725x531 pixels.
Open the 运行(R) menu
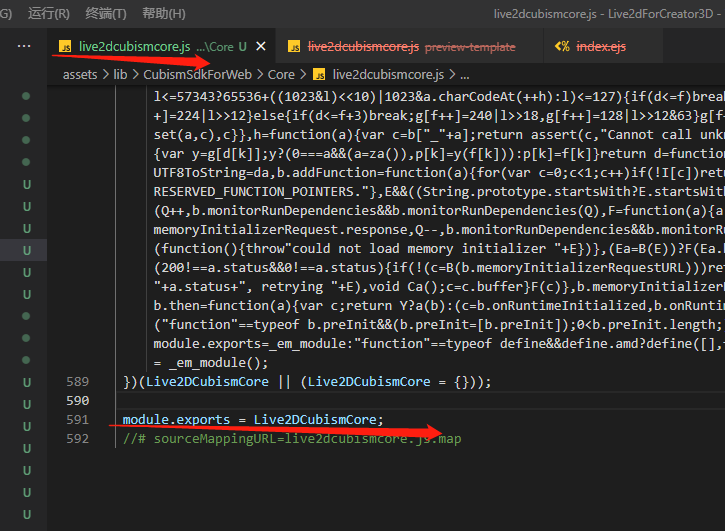pos(49,13)
